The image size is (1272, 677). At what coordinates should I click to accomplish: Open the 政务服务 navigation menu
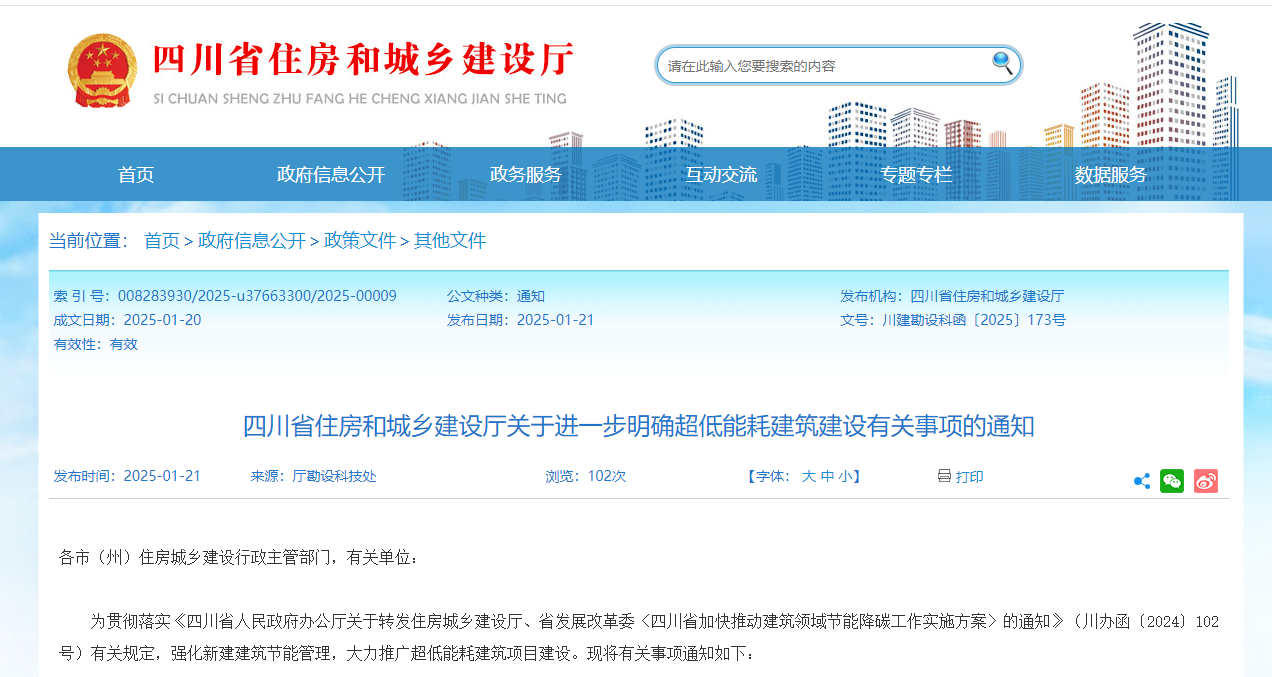tap(524, 173)
